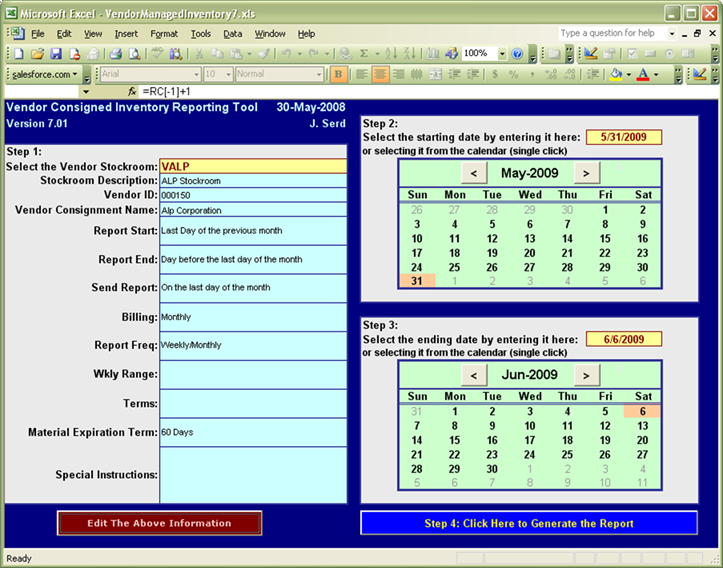723x568 pixels.
Task: Open the Normal style dropdown
Action: coord(319,74)
